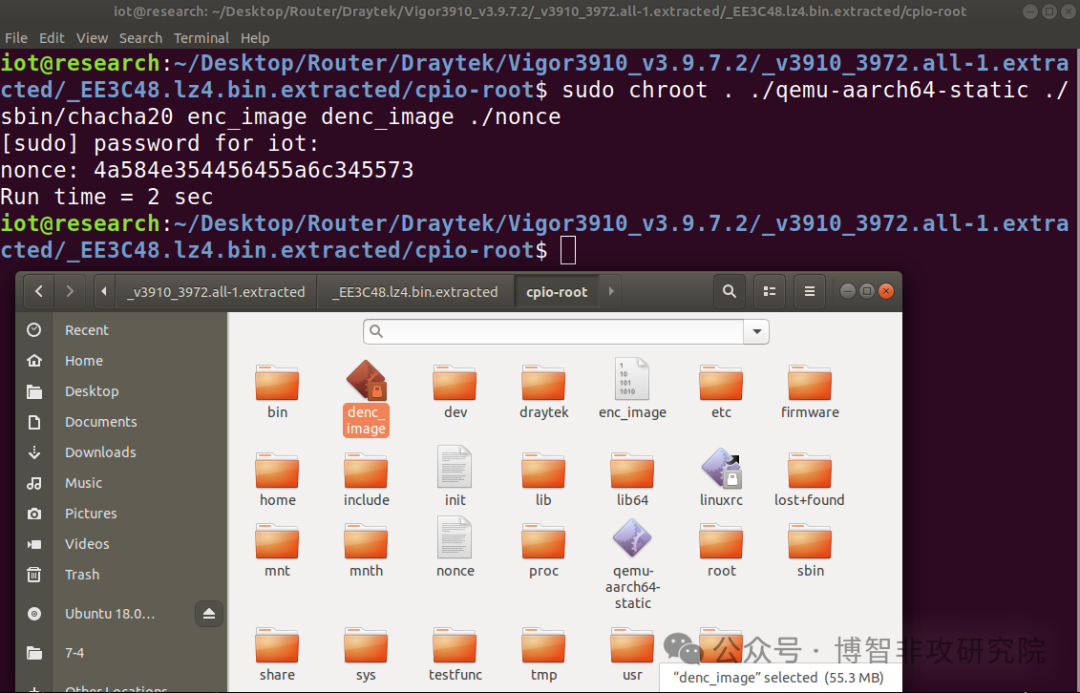The height and width of the screenshot is (693, 1080).
Task: Open the lost+found folder
Action: [810, 471]
